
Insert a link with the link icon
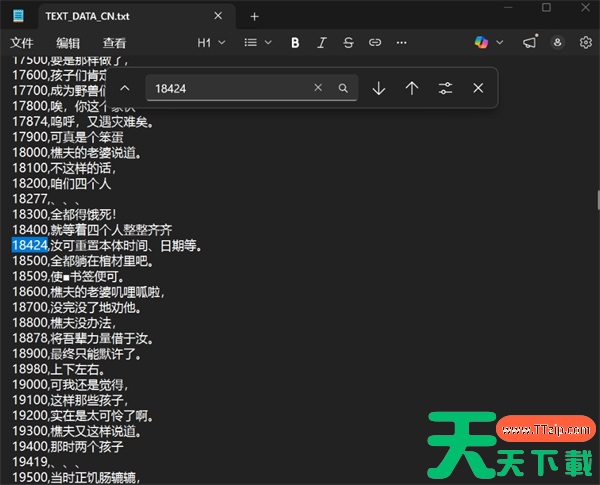click(x=375, y=42)
